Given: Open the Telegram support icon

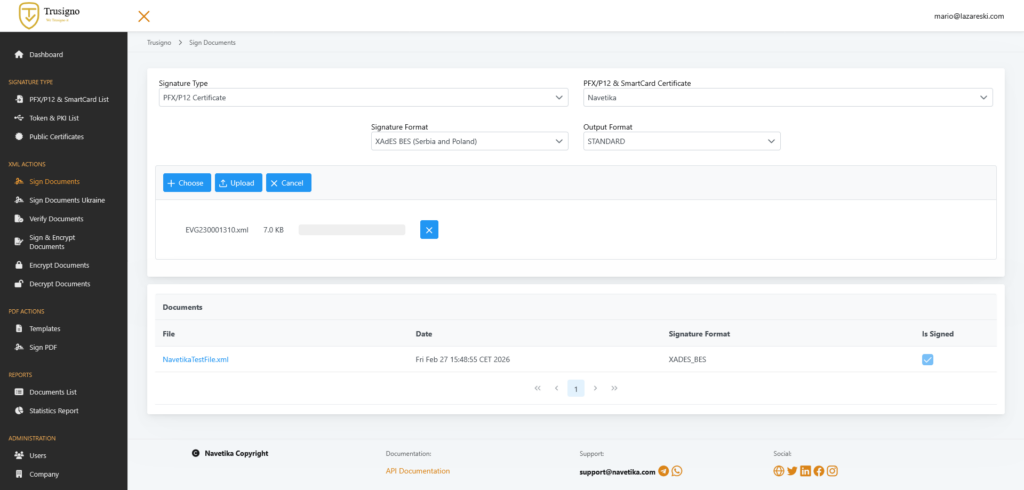Looking at the screenshot, I should 664,471.
